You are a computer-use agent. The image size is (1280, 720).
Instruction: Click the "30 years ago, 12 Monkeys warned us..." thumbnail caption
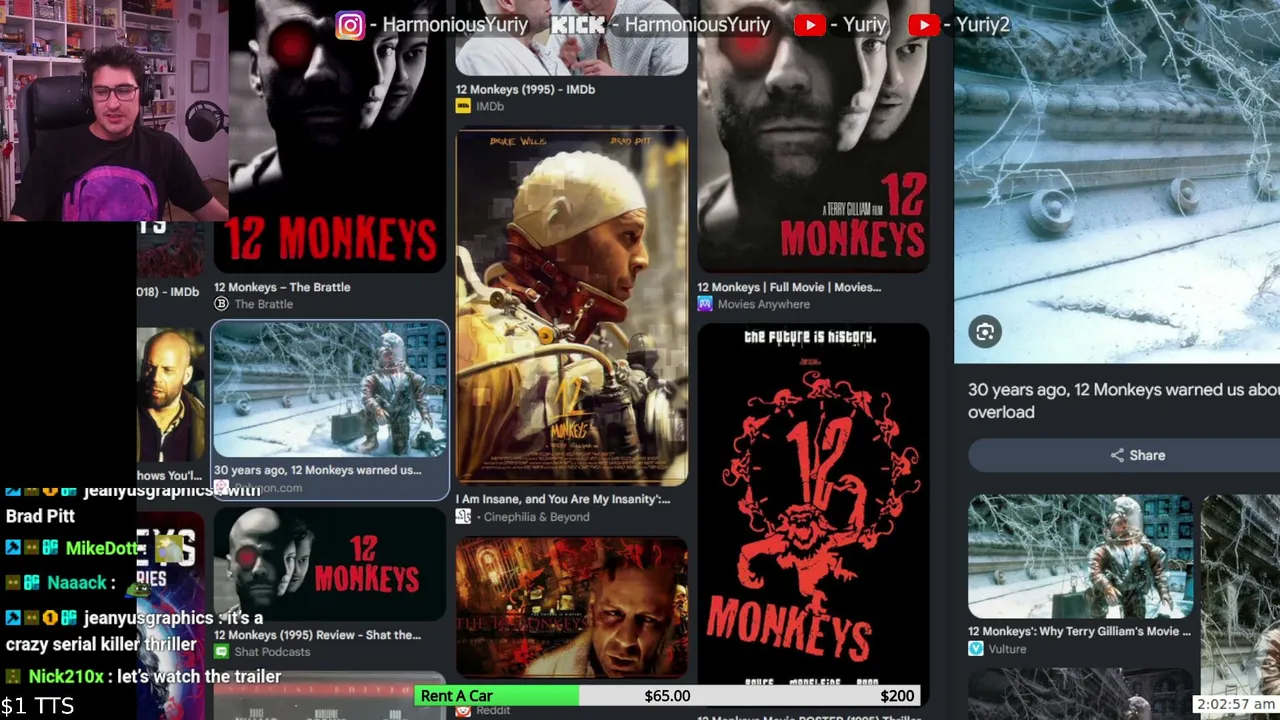[x=317, y=470]
